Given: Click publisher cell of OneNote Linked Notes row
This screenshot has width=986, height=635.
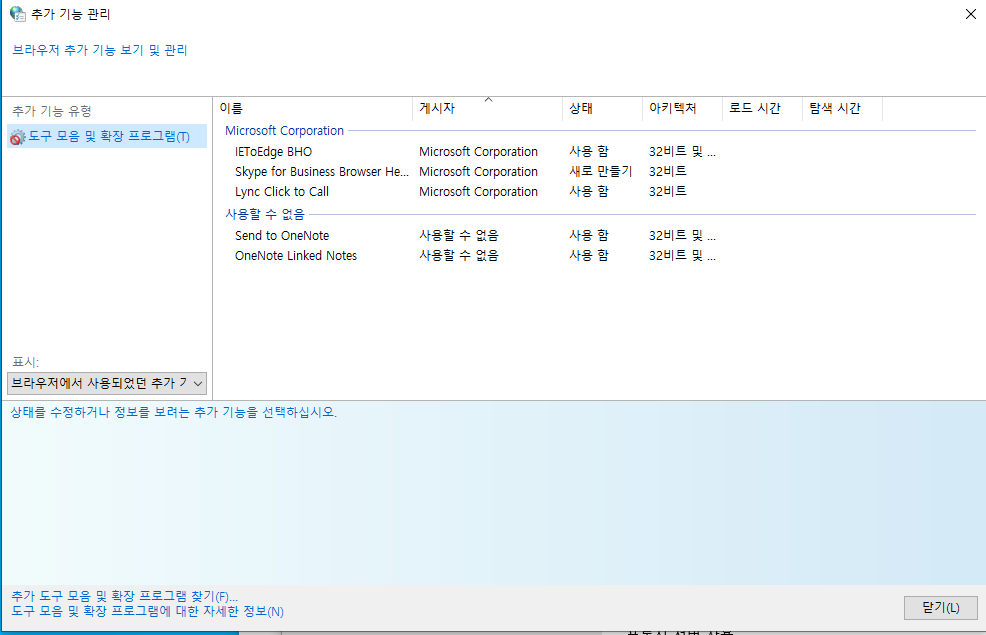Looking at the screenshot, I should click(458, 256).
